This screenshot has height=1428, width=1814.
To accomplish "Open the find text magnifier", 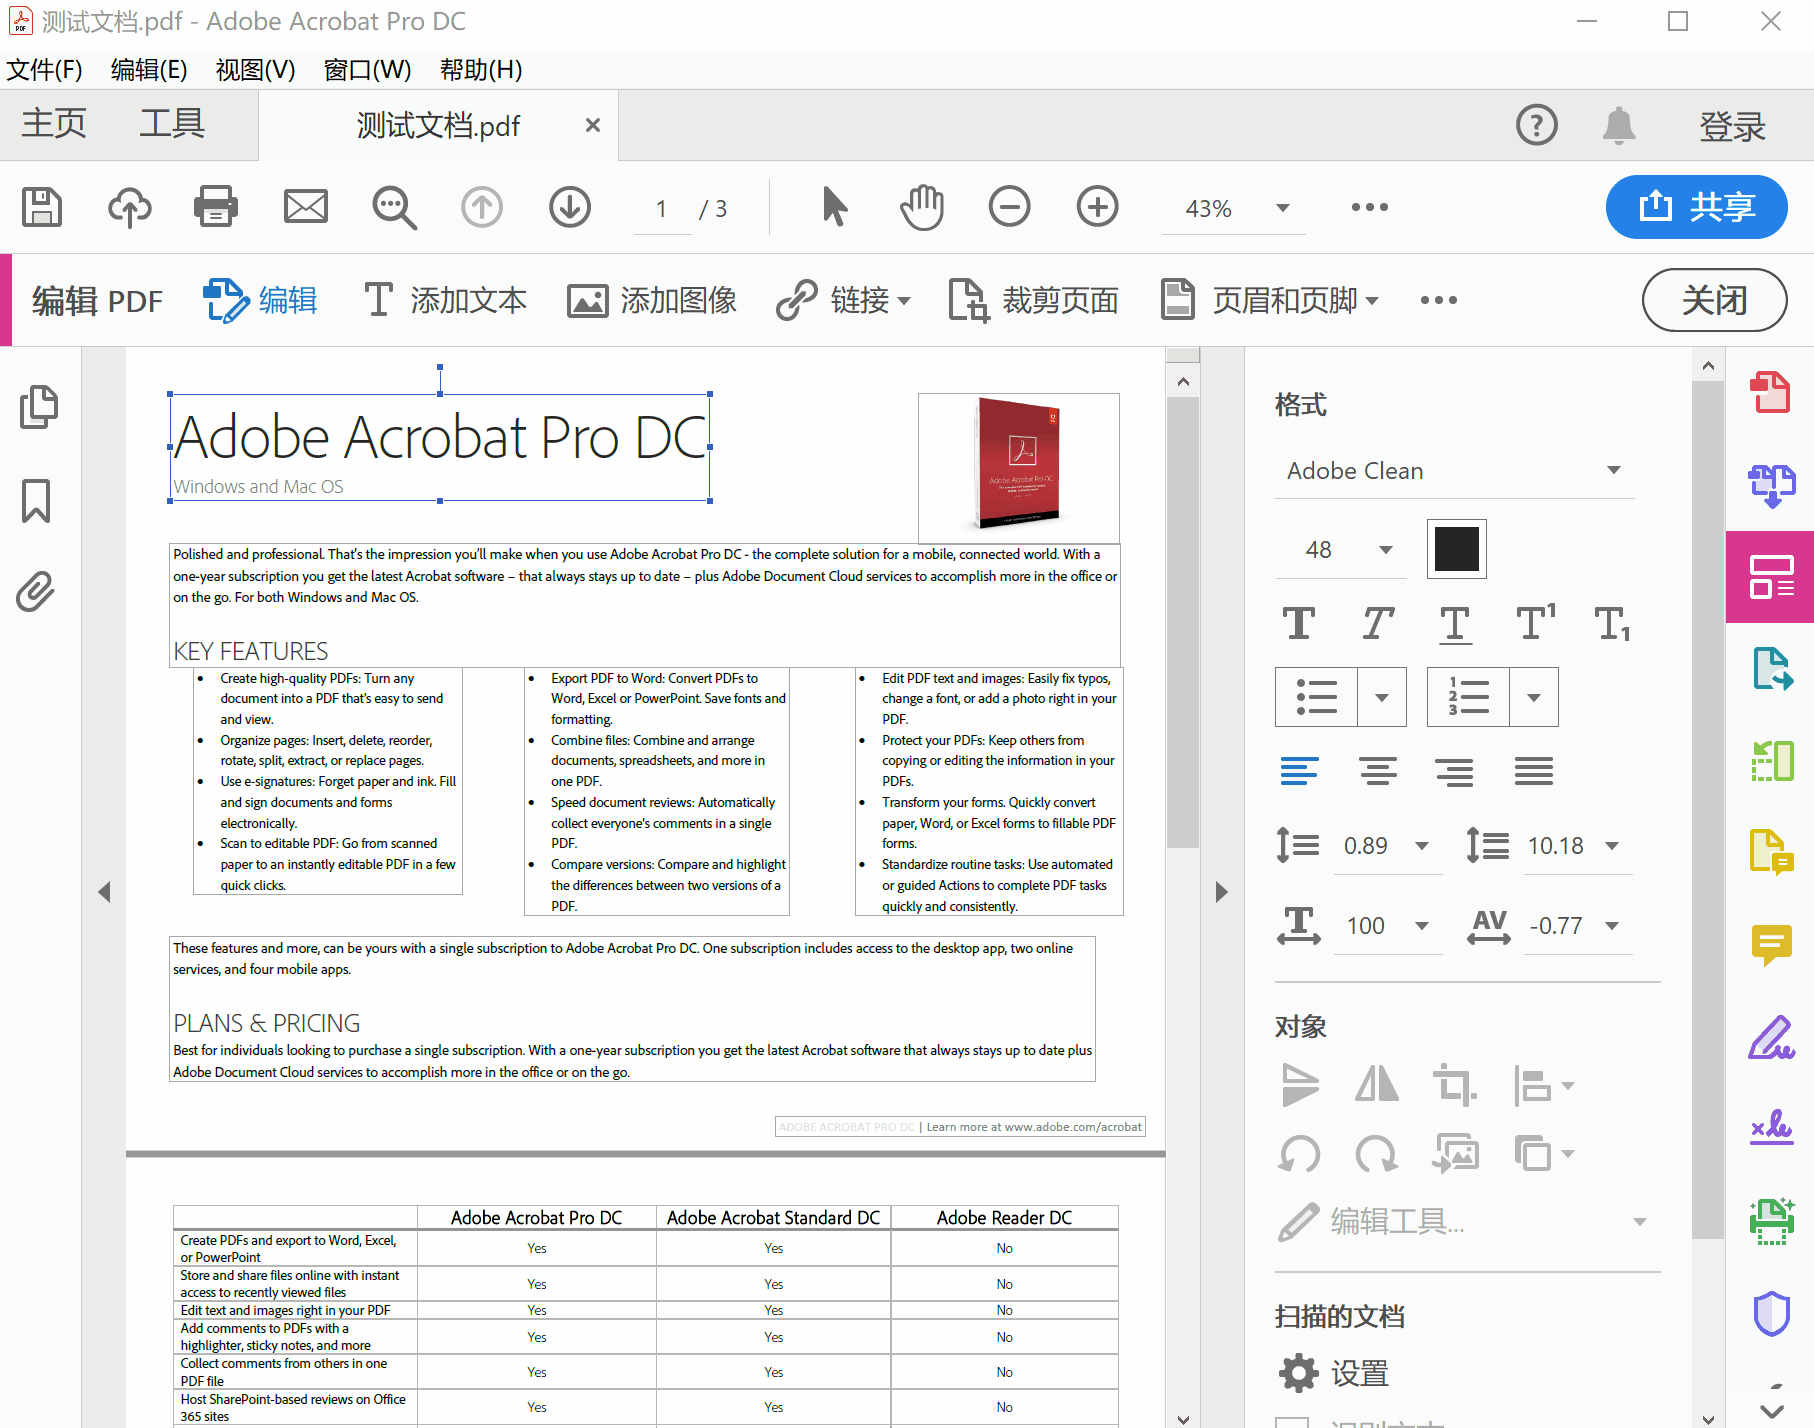I will [394, 208].
